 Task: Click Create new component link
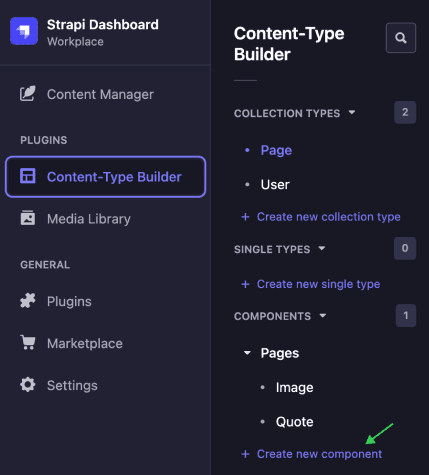[x=319, y=454]
